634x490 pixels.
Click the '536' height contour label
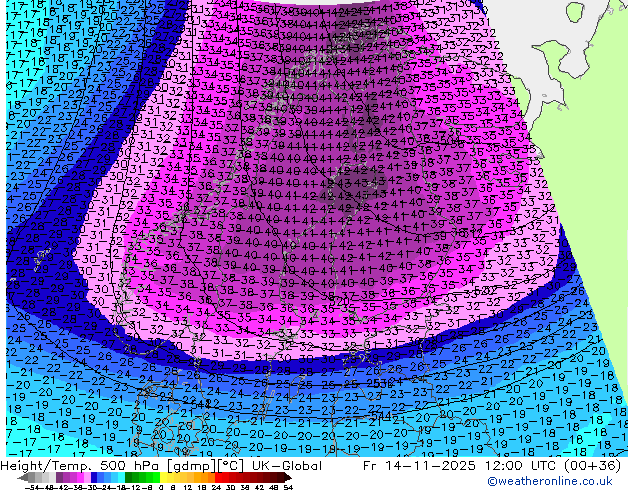click(x=383, y=382)
